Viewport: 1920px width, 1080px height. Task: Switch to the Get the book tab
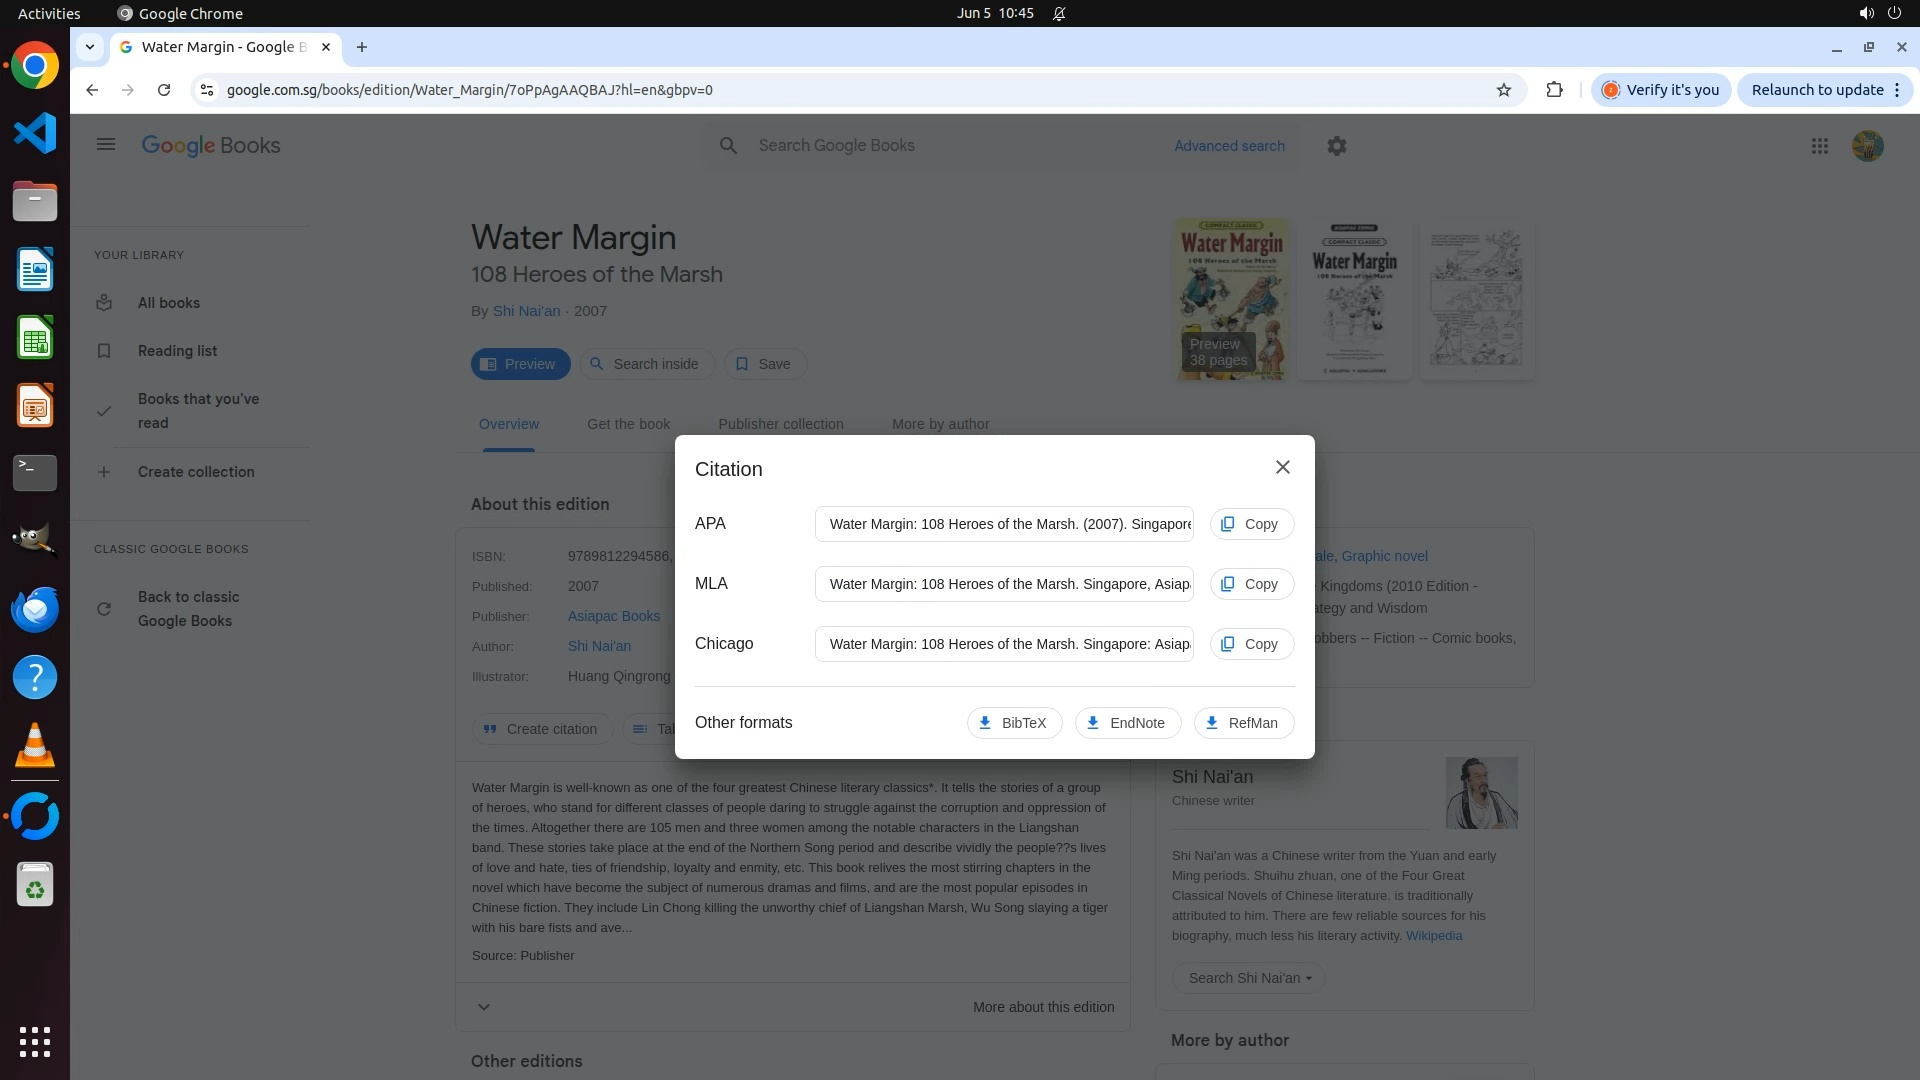coord(628,424)
